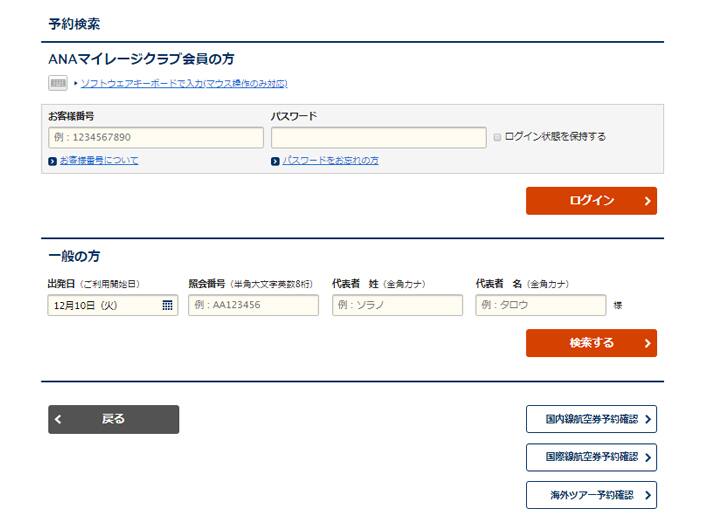706x527 pixels.
Task: Open the パスワードをお忘れの方 link
Action: pyautogui.click(x=330, y=161)
